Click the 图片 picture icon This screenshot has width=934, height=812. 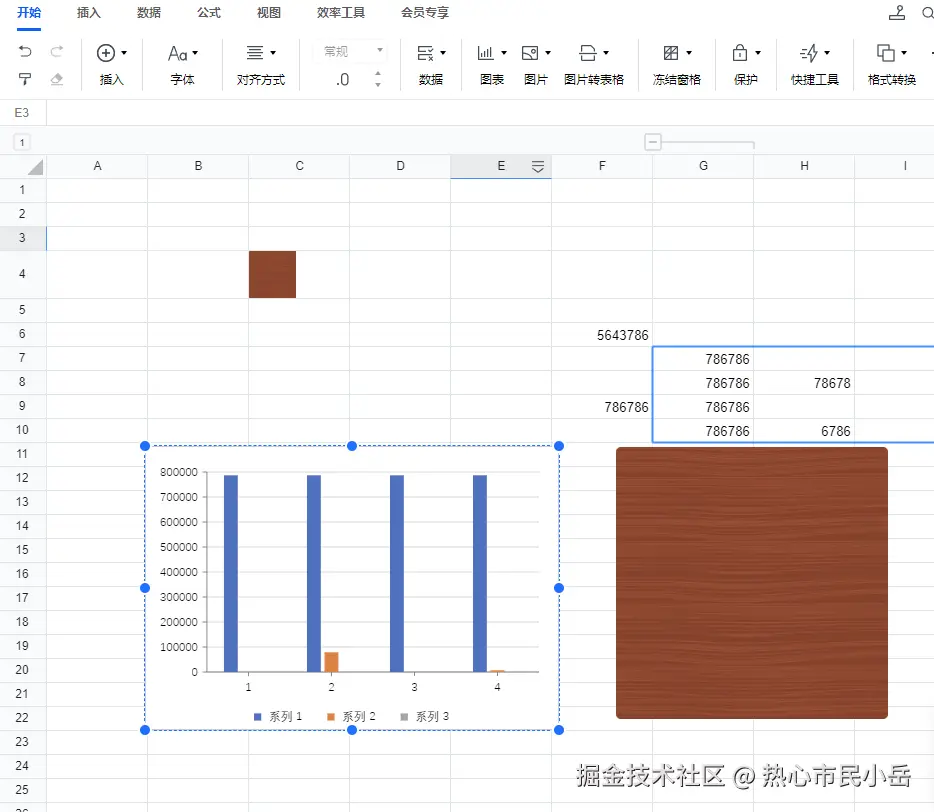pyautogui.click(x=530, y=53)
